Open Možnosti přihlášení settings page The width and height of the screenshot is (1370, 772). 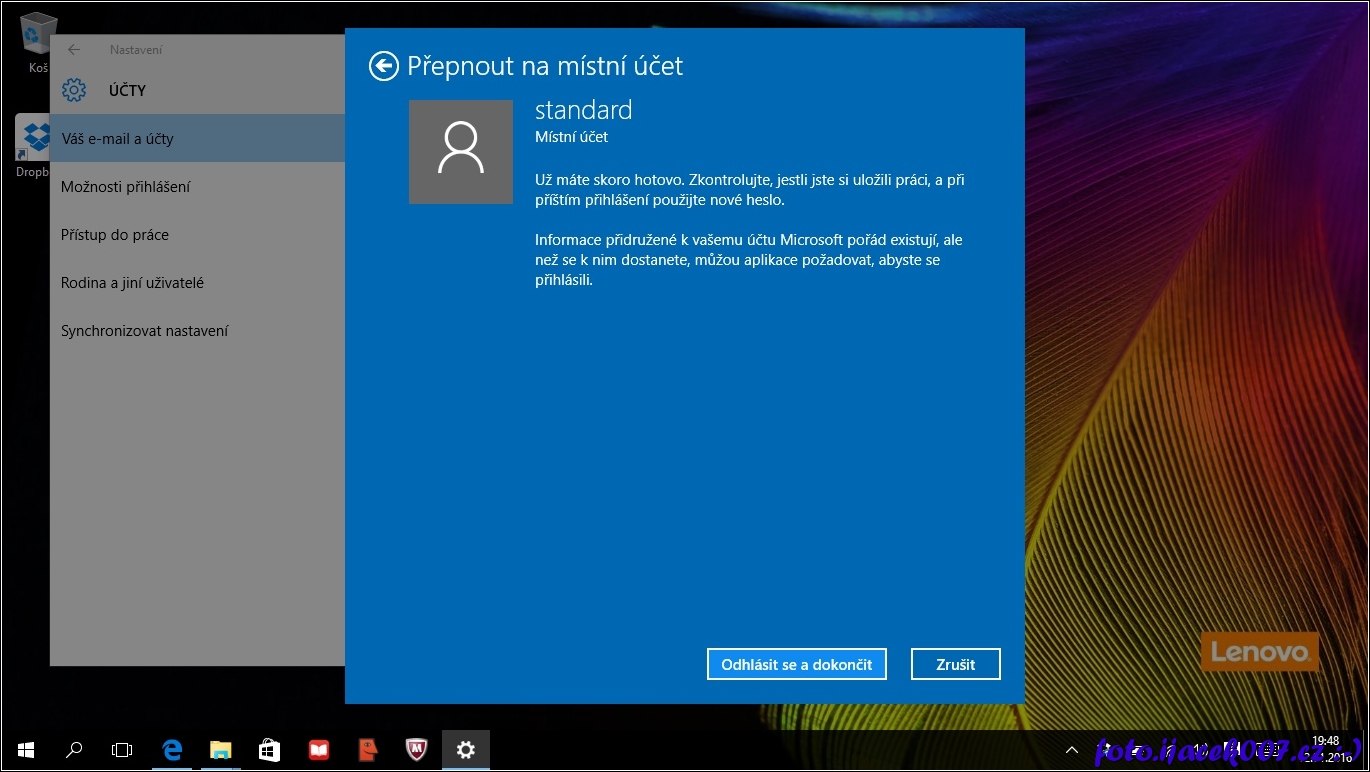coord(125,187)
